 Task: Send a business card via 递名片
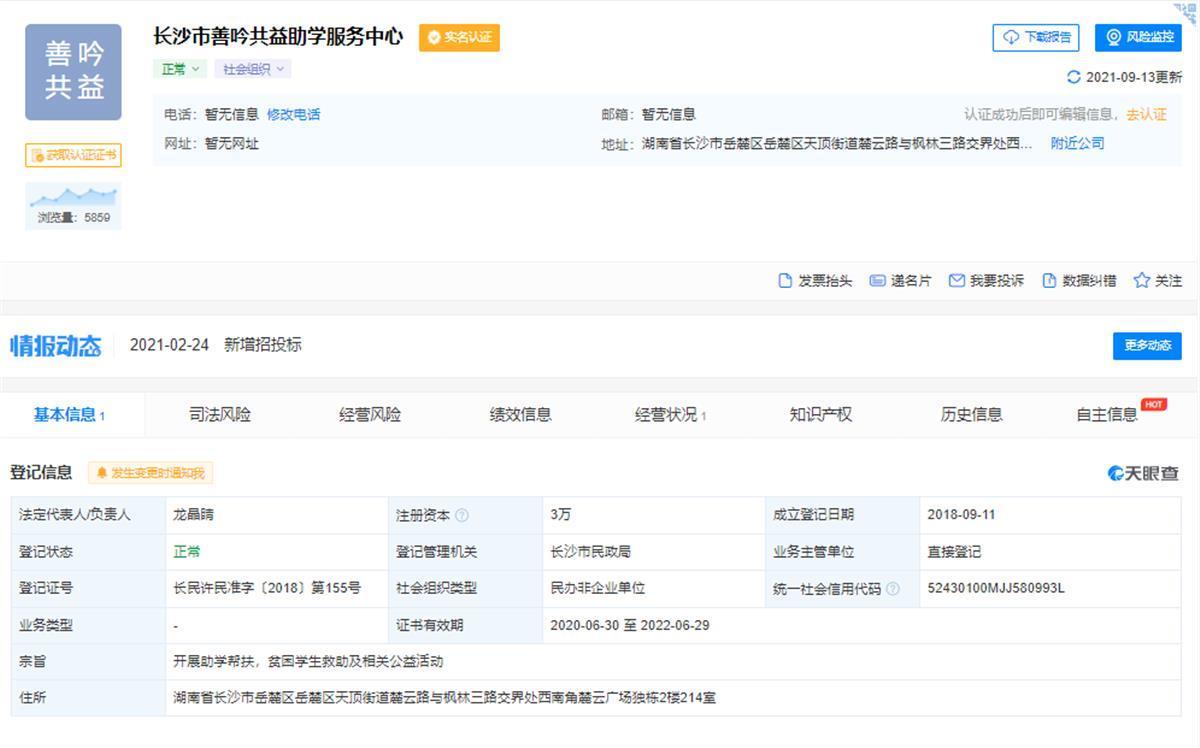[900, 281]
